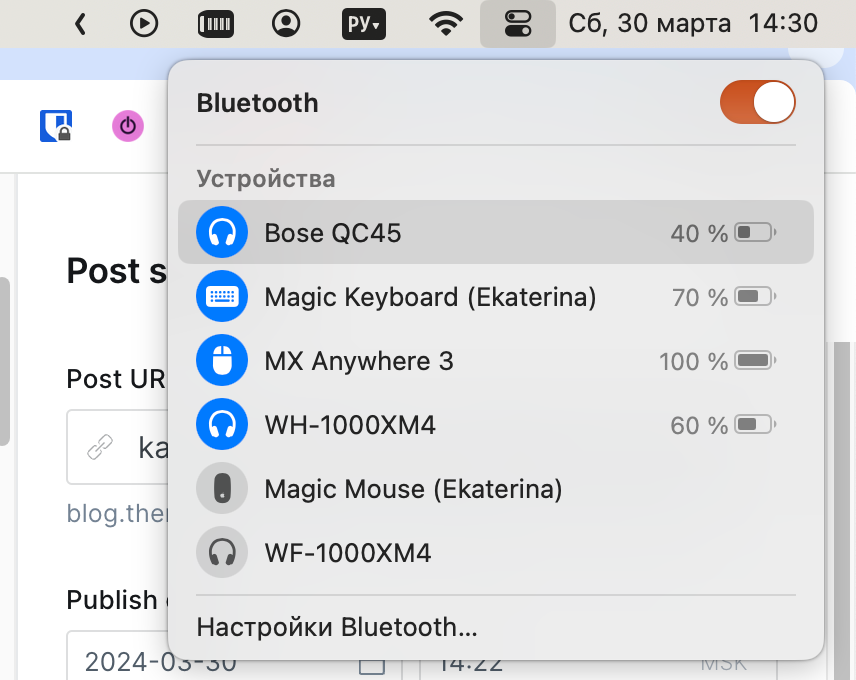This screenshot has width=856, height=680.
Task: Click the Post URL input field
Action: click(x=117, y=447)
